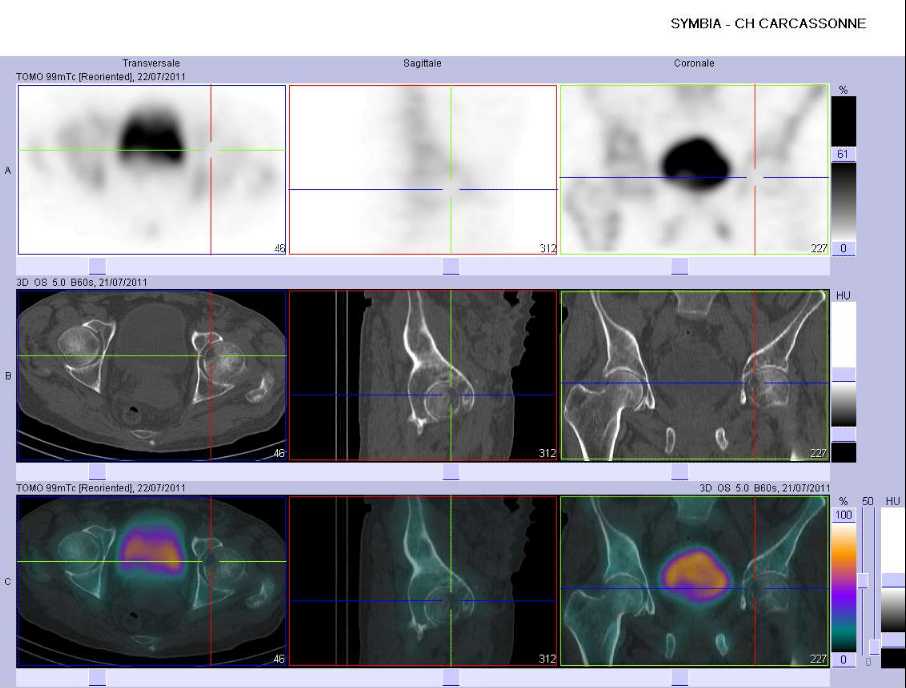This screenshot has height=688, width=906.
Task: Click the SPECT upper threshold value 61
Action: 843,154
